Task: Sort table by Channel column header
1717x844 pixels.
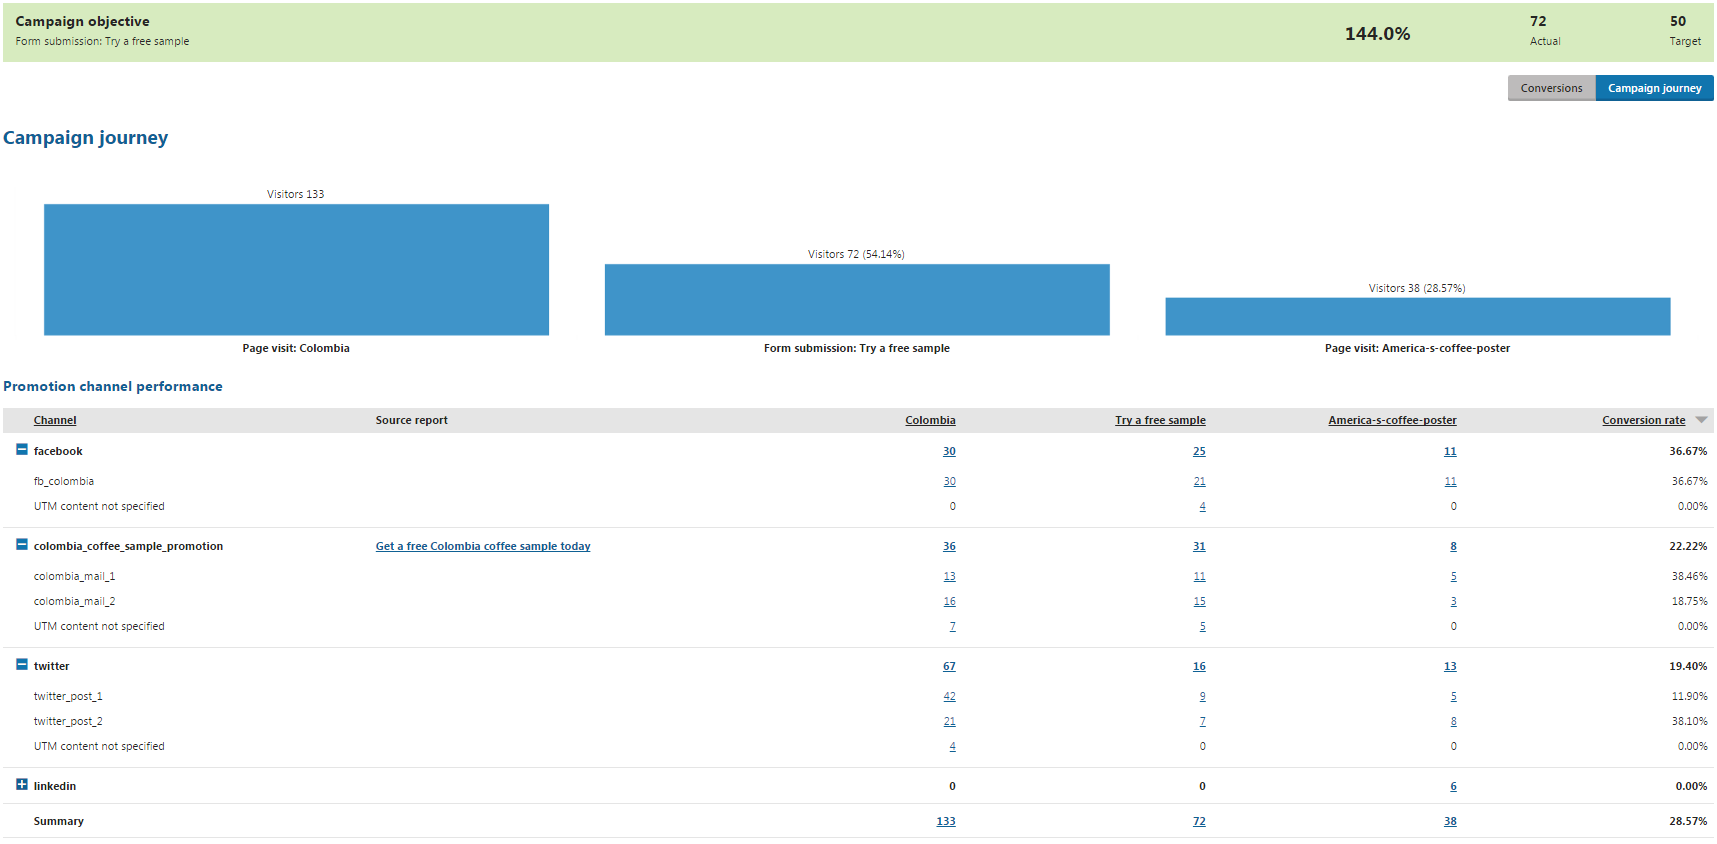Action: pos(55,420)
